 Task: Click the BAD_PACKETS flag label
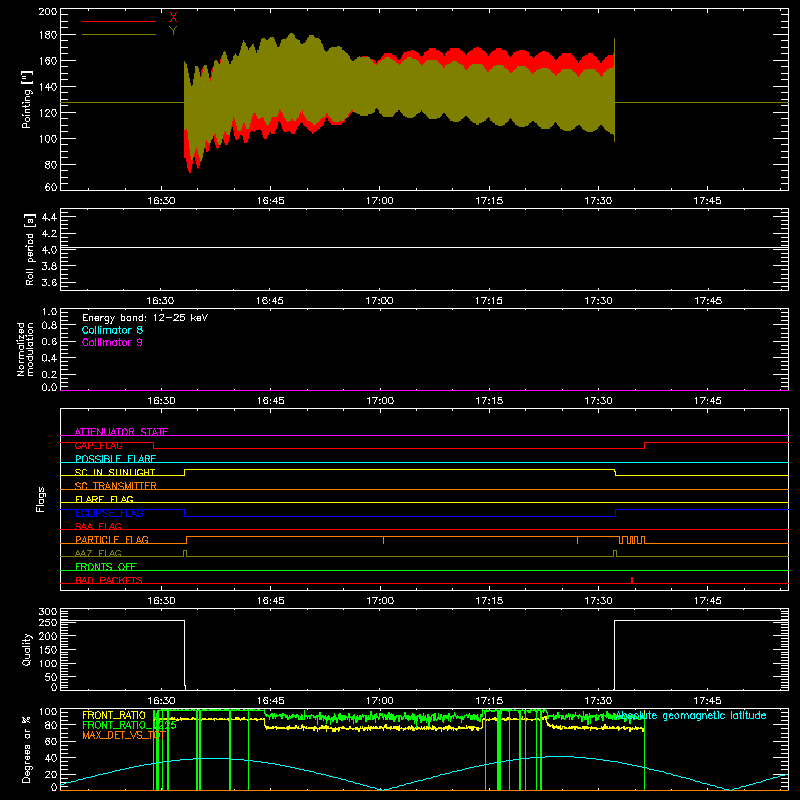click(109, 580)
